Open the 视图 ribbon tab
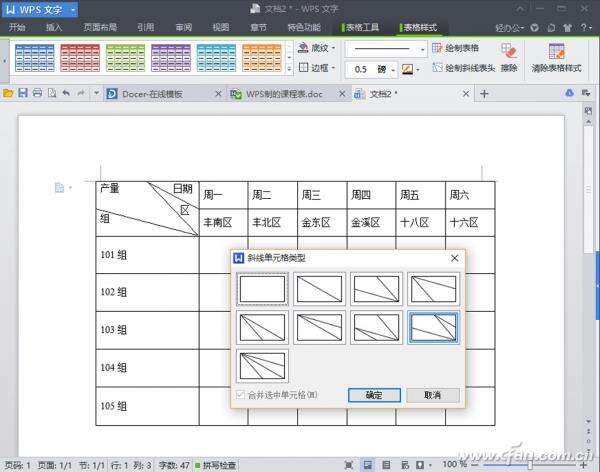Viewport: 600px width, 472px height. [221, 27]
